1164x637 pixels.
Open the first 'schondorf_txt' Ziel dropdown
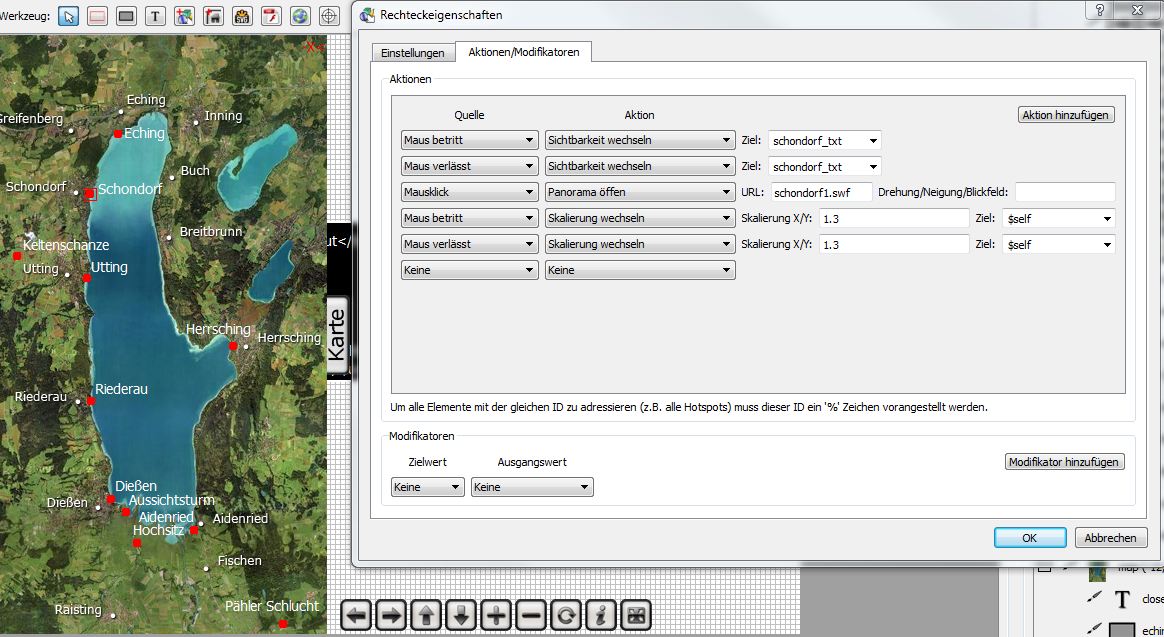pos(825,141)
